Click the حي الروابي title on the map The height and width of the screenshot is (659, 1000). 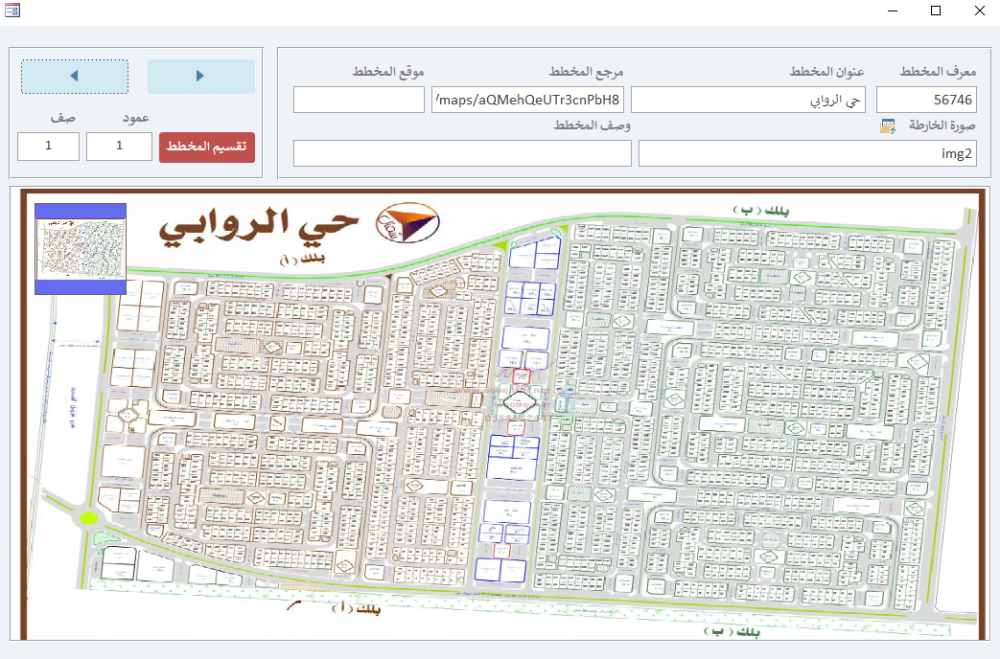pyautogui.click(x=258, y=226)
